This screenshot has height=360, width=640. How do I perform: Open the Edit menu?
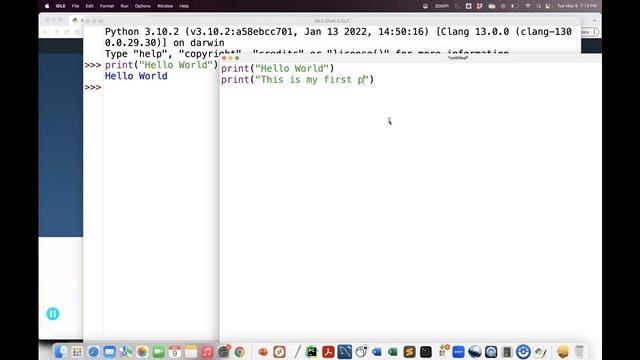(89, 6)
